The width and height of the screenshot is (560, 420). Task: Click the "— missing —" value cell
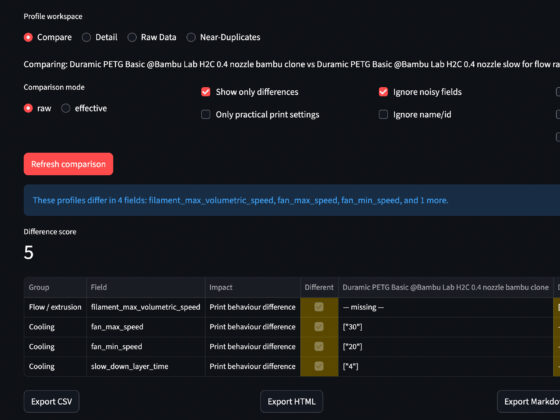tap(445, 307)
